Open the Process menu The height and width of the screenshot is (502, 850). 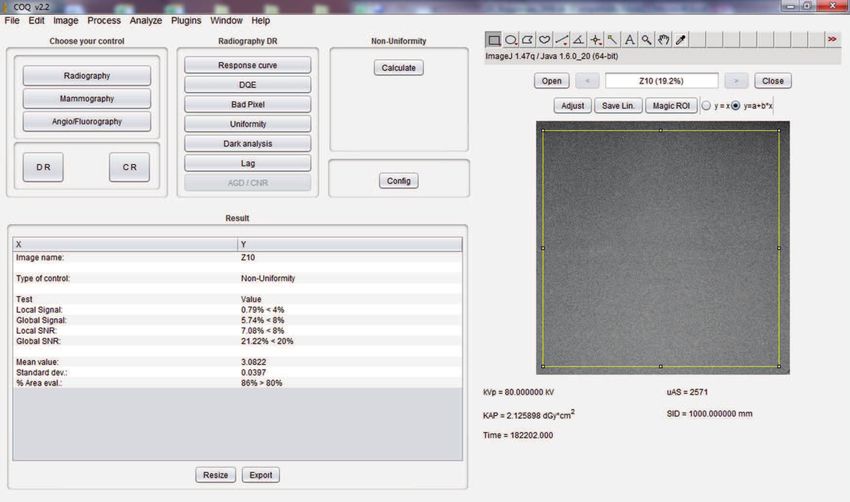click(x=104, y=21)
